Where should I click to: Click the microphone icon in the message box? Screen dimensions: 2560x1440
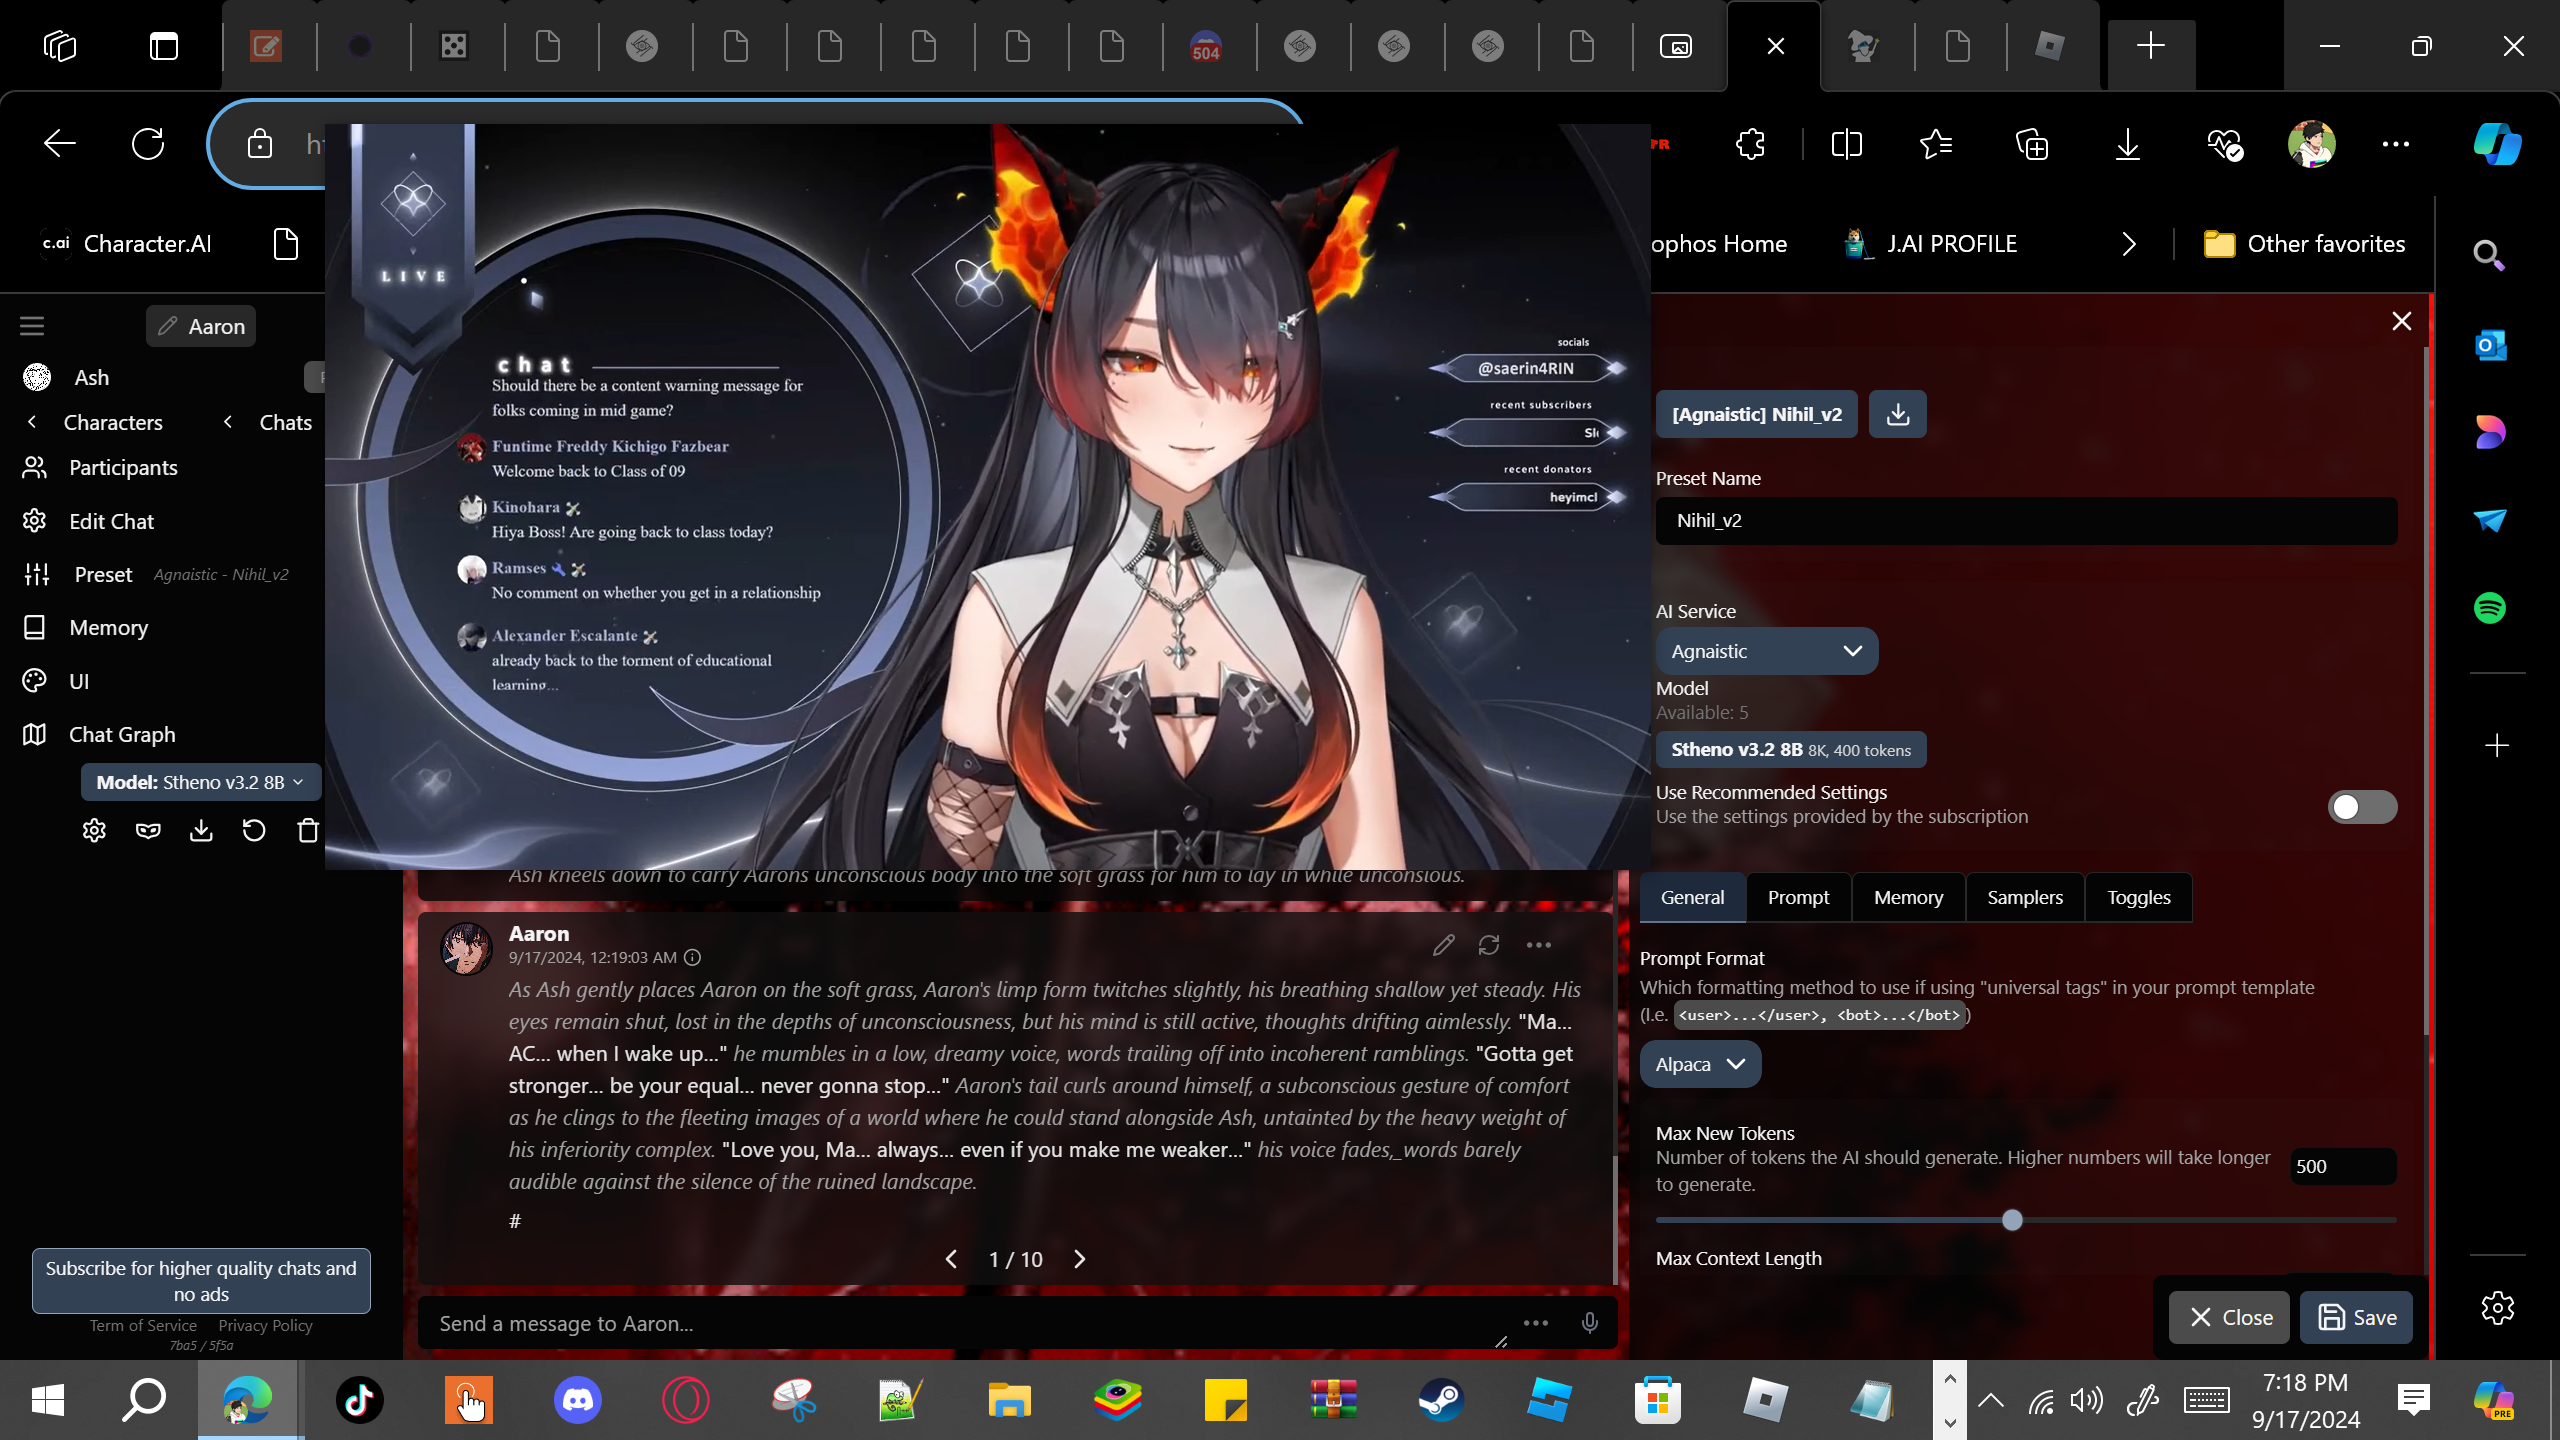point(1589,1323)
